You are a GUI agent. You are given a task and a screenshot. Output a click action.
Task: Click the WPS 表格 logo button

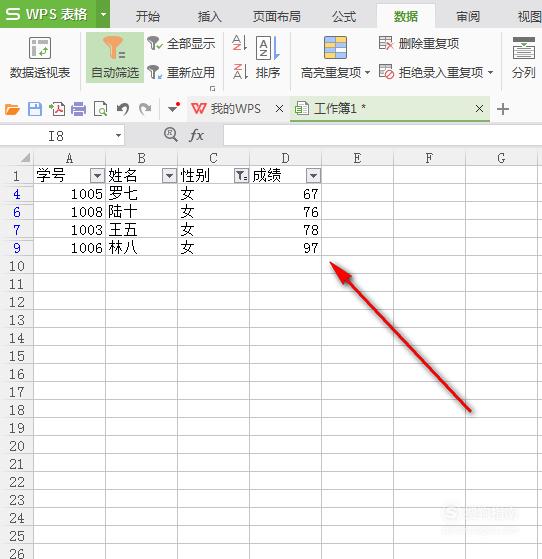tap(48, 14)
